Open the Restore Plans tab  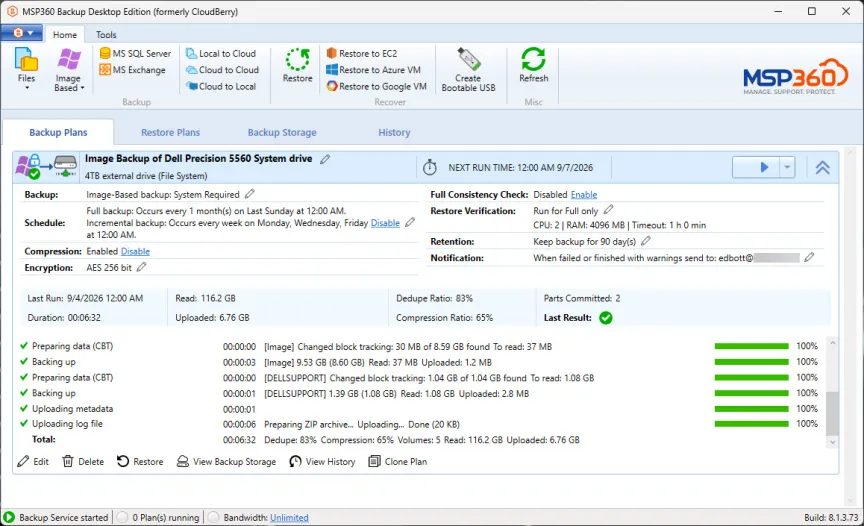170,132
